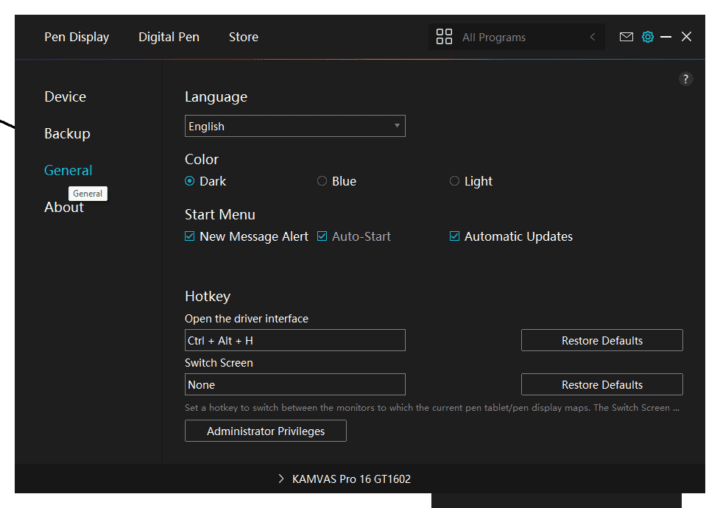
Task: Select the Blue color theme
Action: tap(322, 181)
